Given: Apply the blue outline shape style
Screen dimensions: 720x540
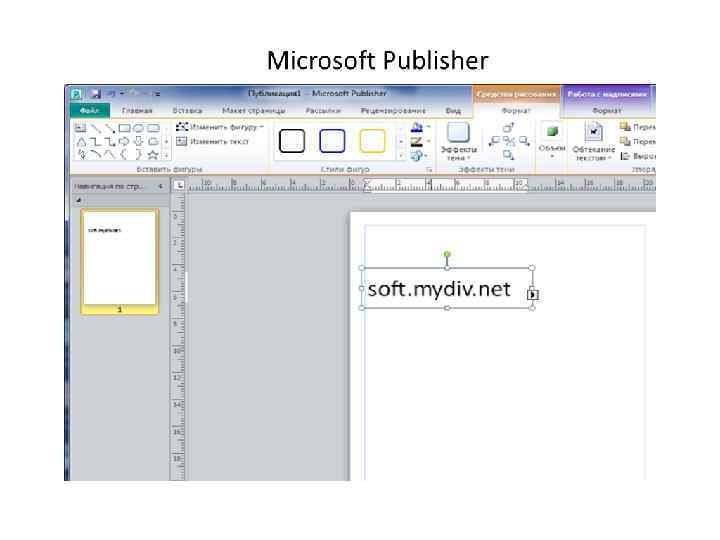Looking at the screenshot, I should [332, 141].
